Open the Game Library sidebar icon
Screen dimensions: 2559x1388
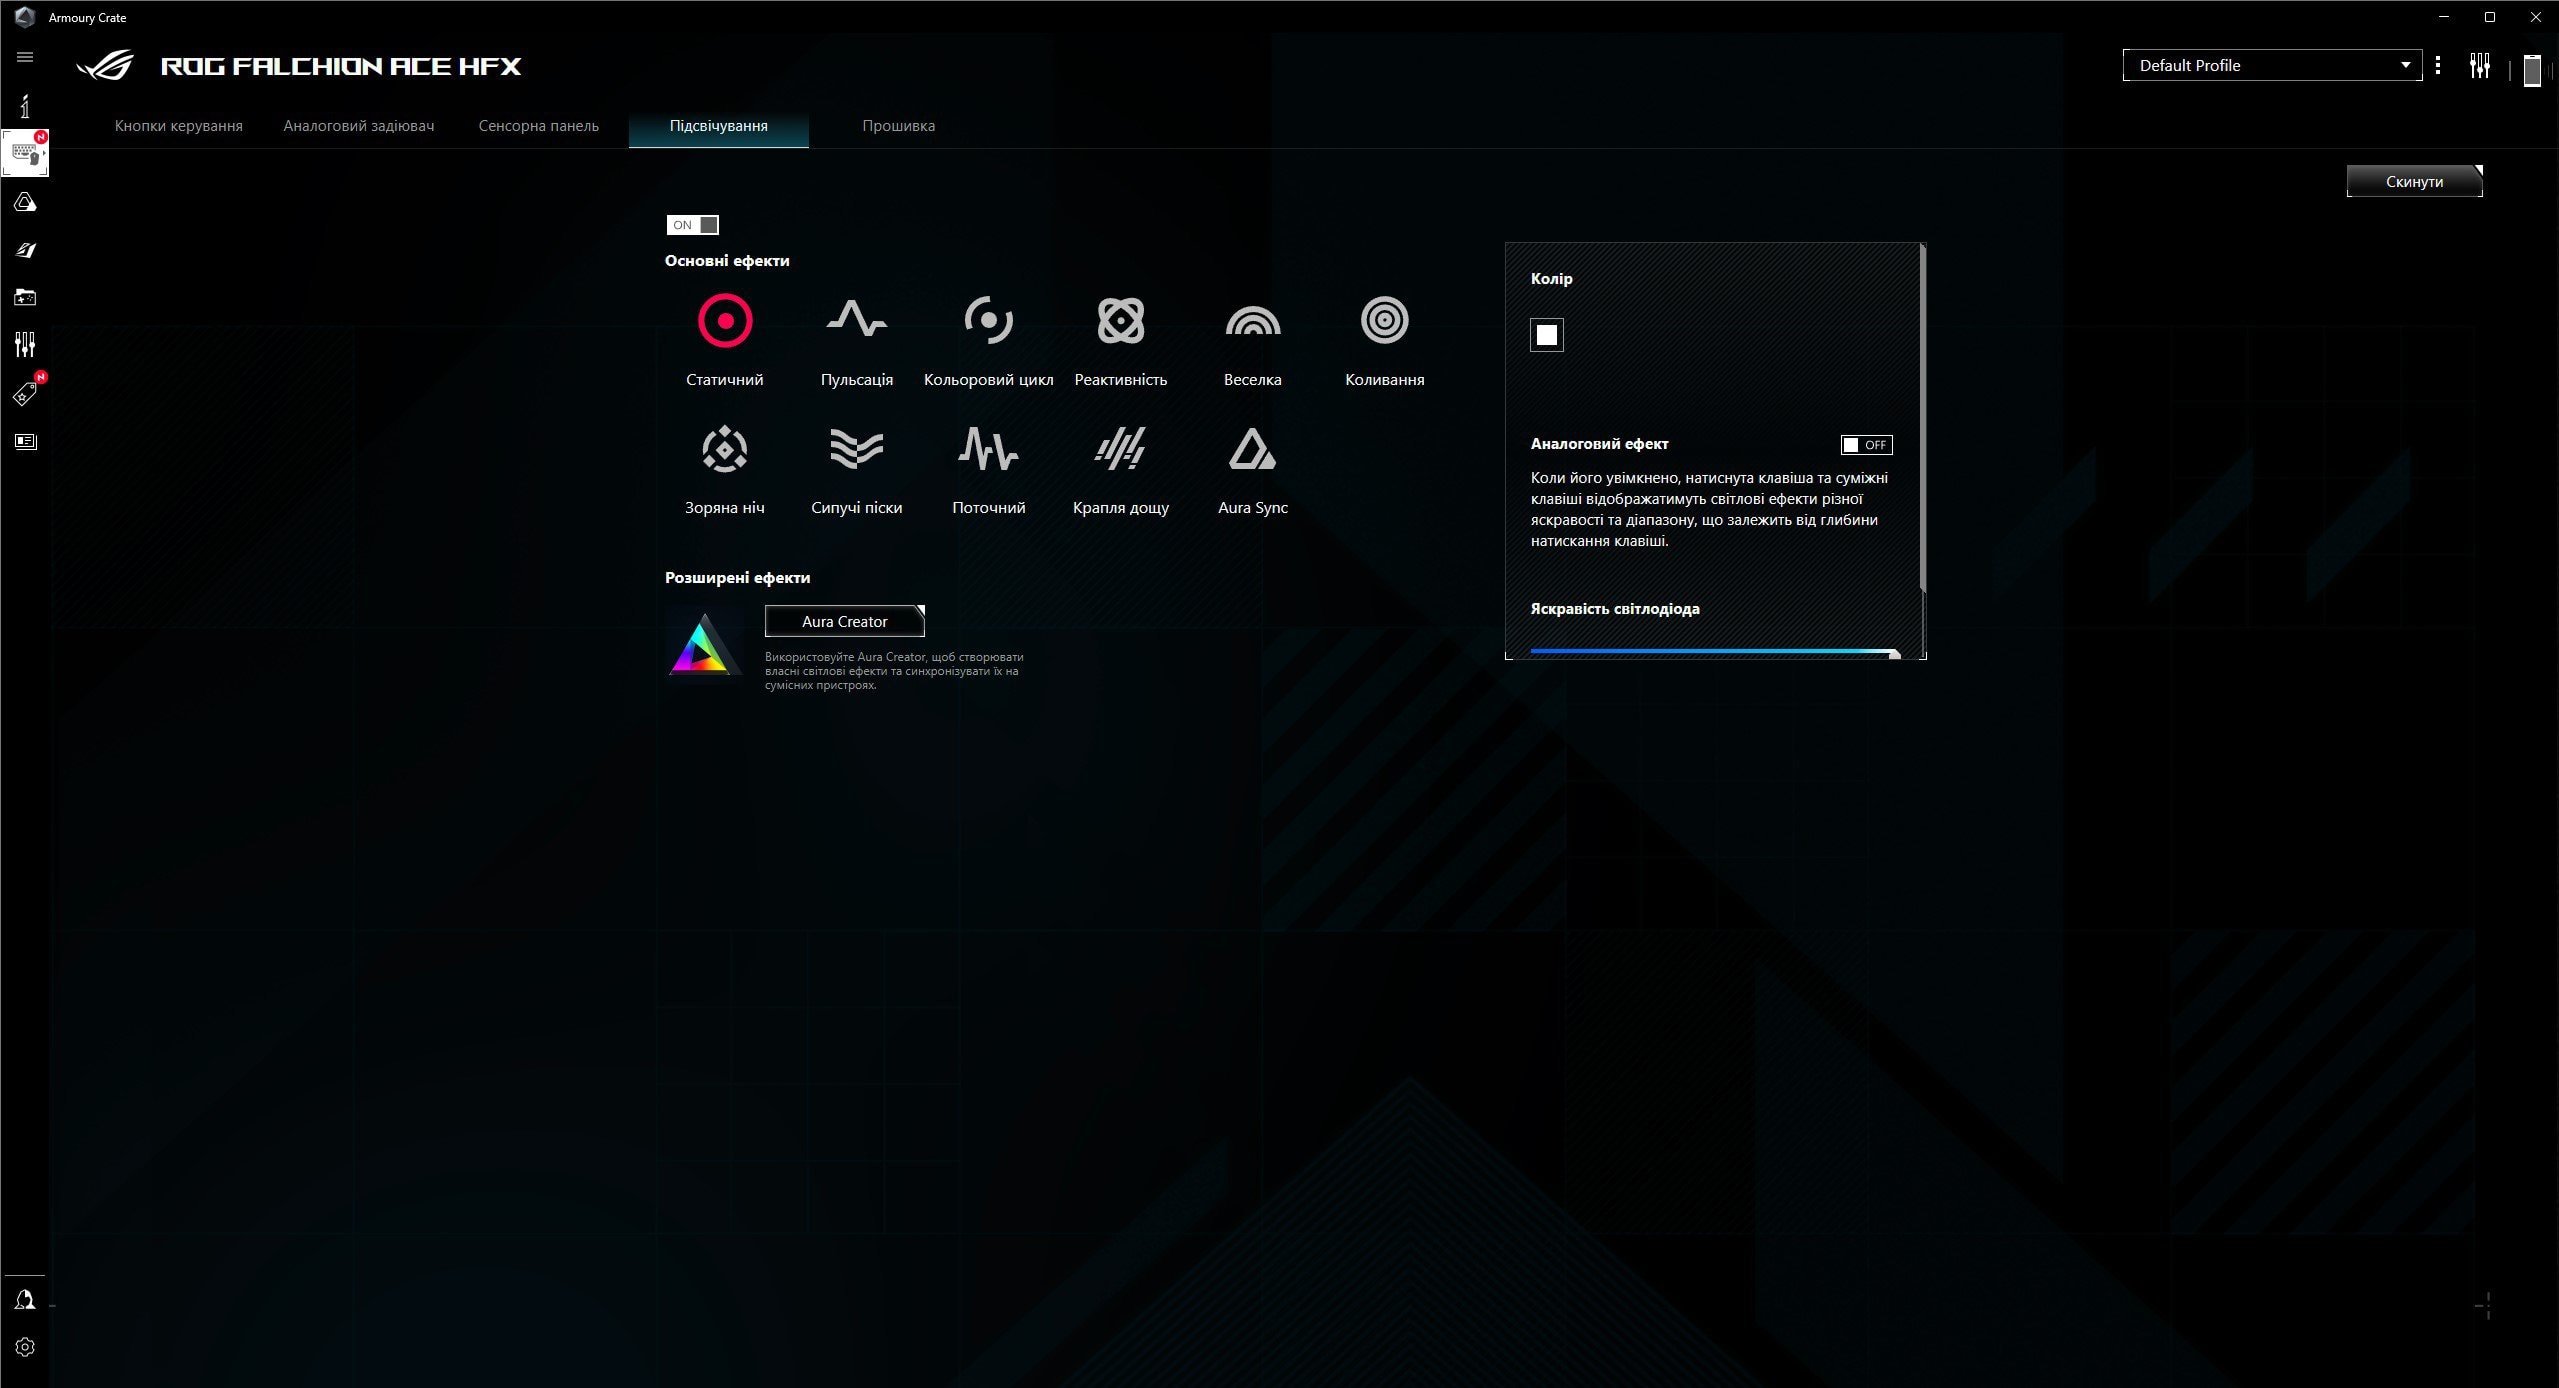pyautogui.click(x=25, y=297)
